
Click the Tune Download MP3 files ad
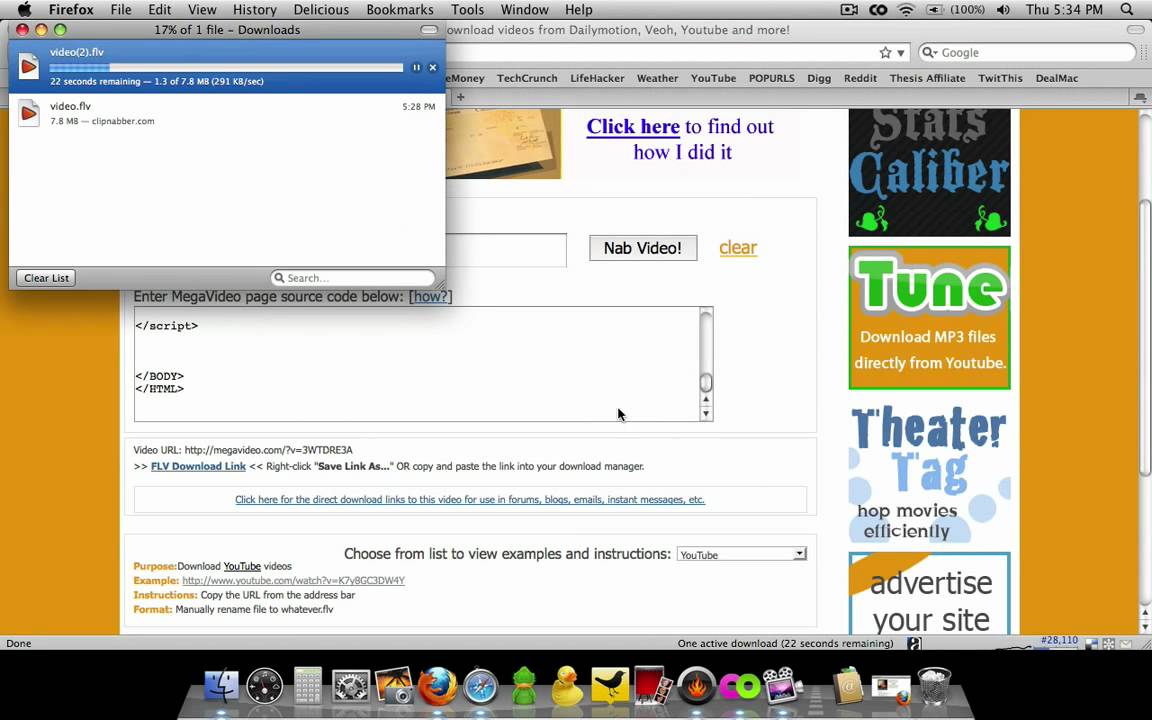(929, 317)
